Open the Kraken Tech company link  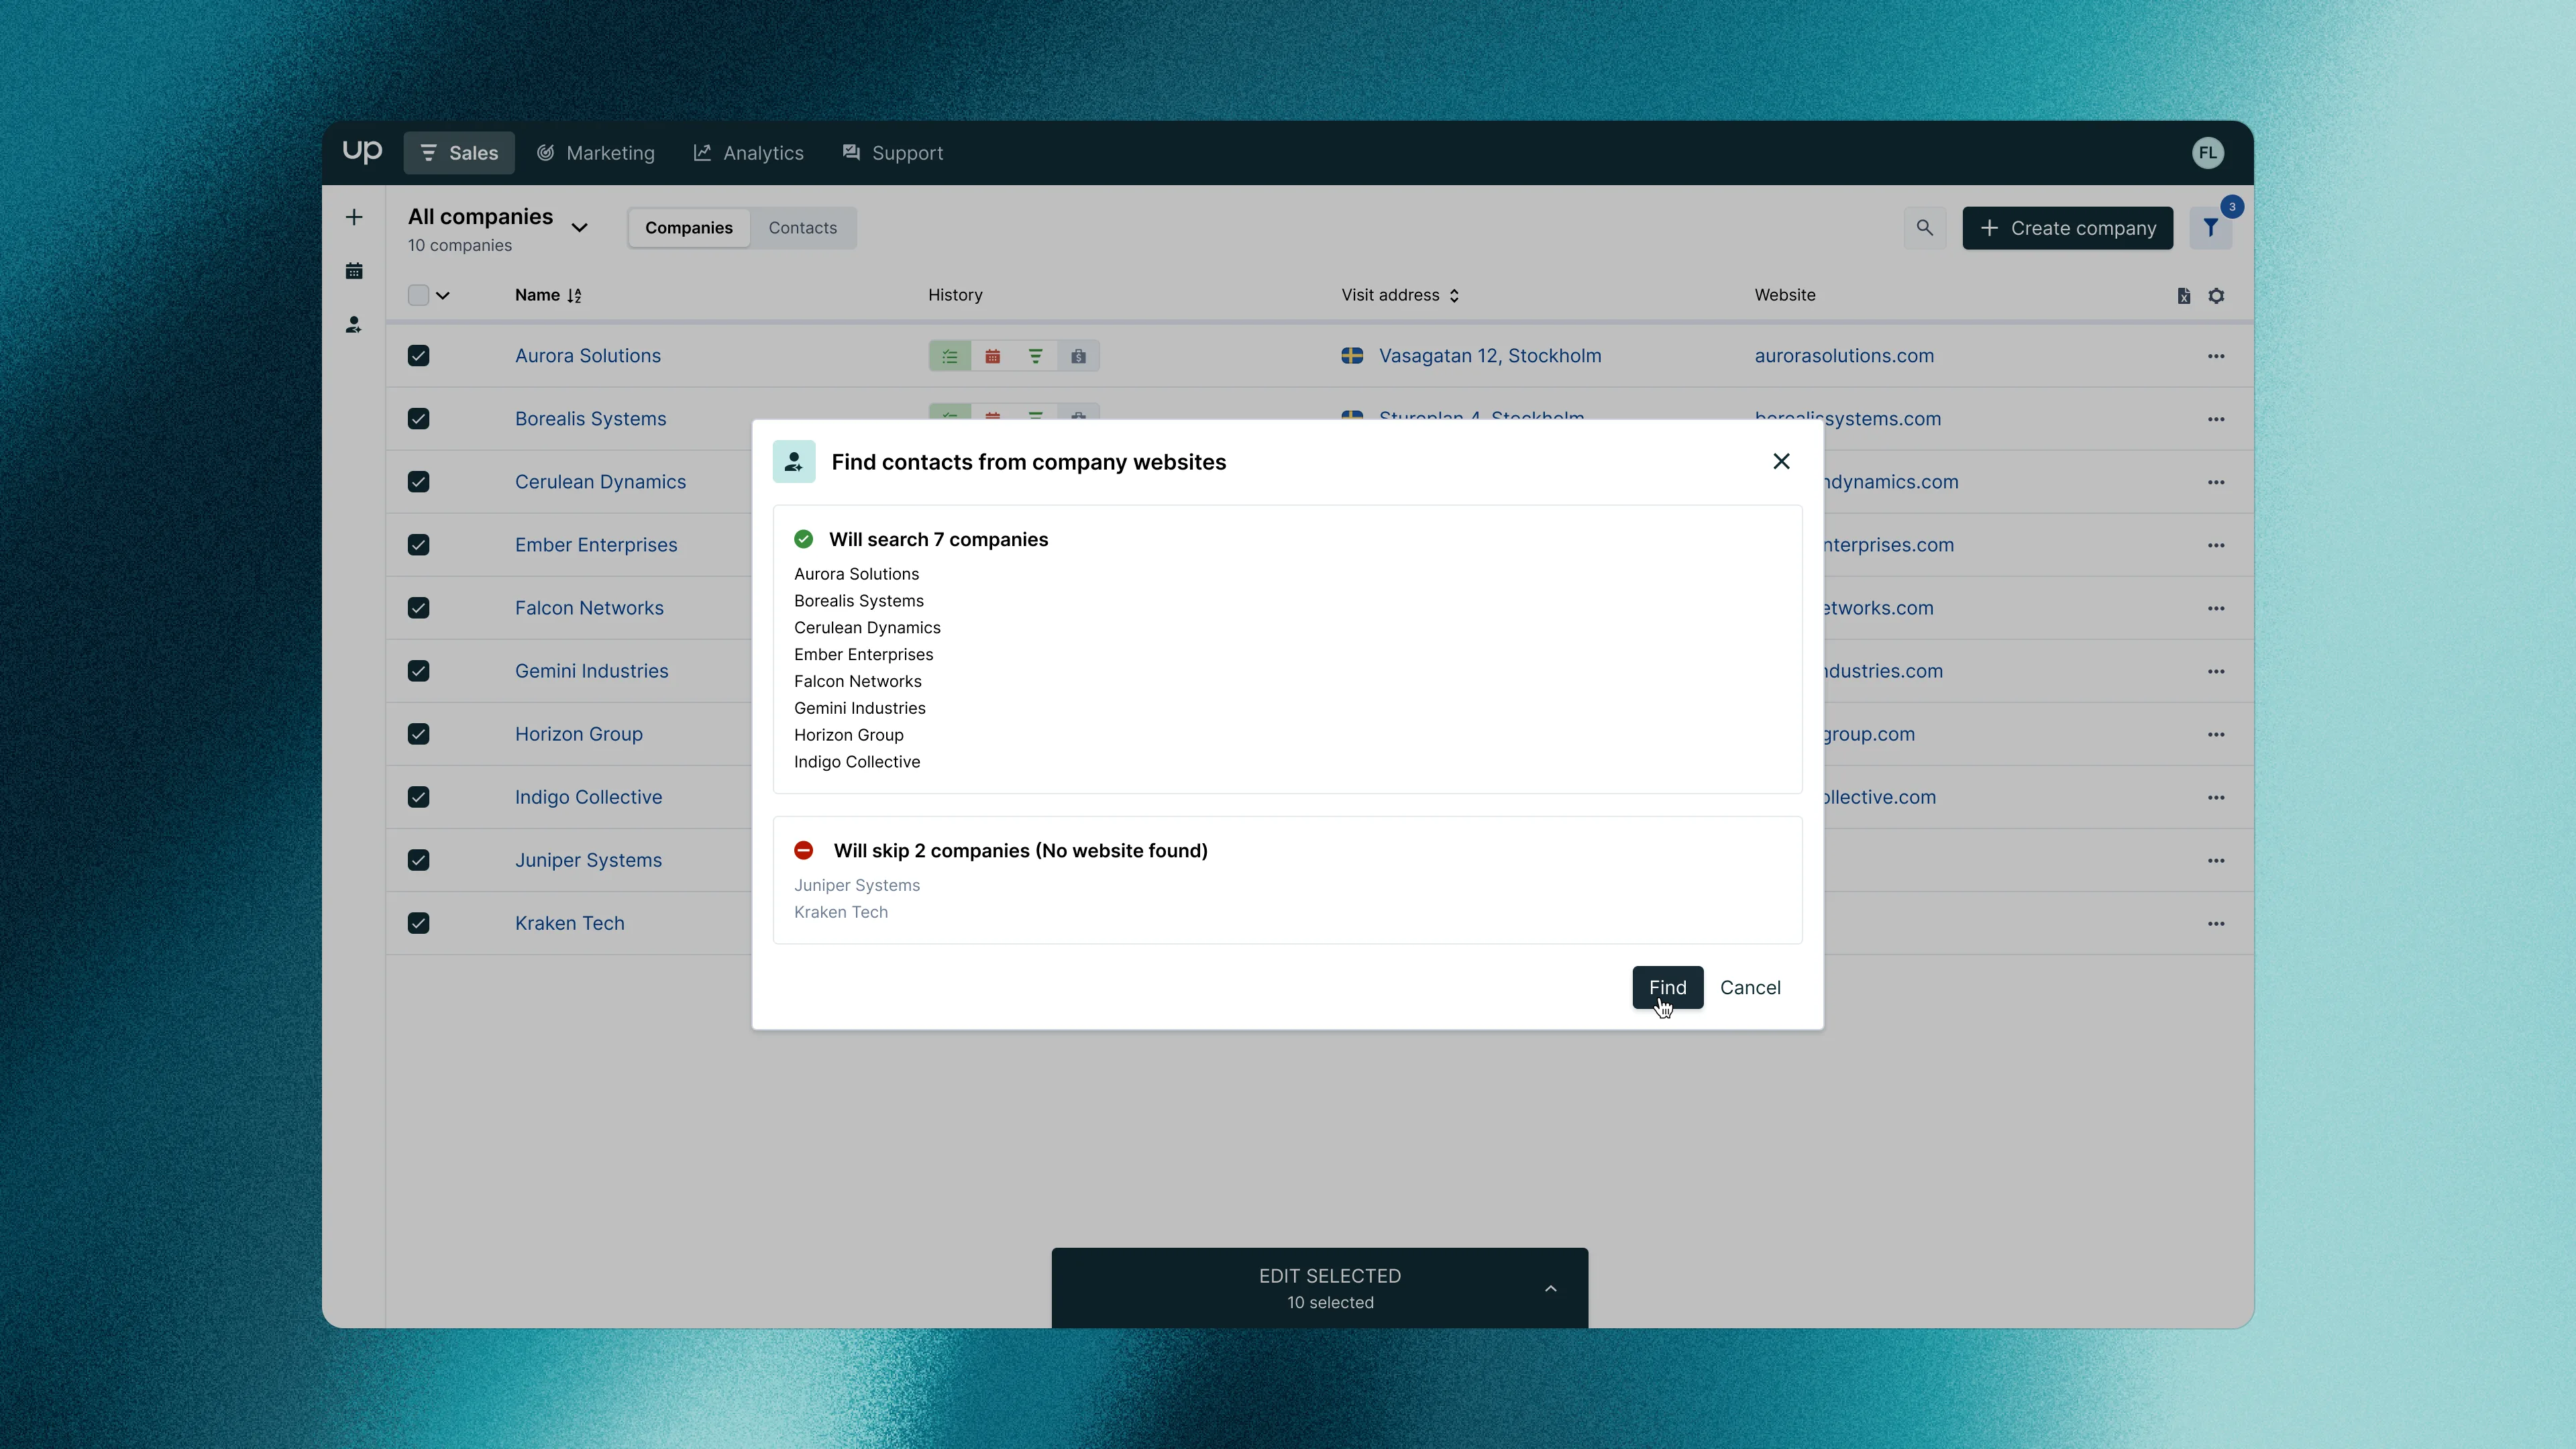point(570,923)
